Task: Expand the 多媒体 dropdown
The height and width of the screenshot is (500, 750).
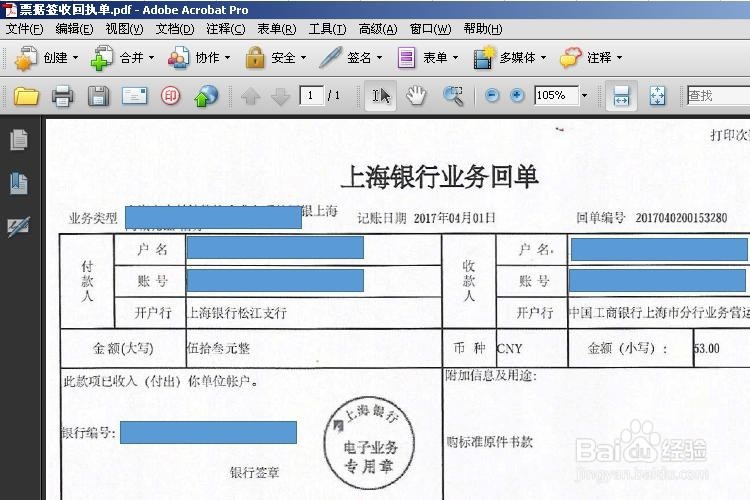Action: (x=543, y=57)
